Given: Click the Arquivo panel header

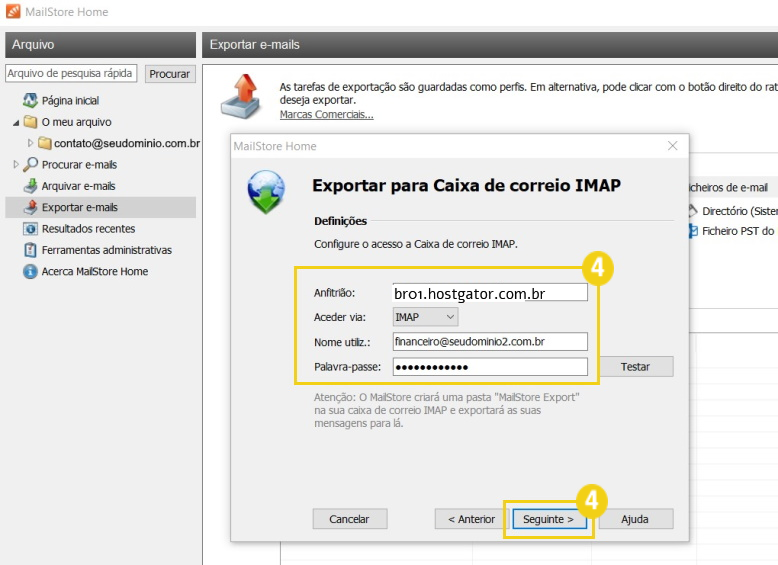Looking at the screenshot, I should pyautogui.click(x=100, y=45).
